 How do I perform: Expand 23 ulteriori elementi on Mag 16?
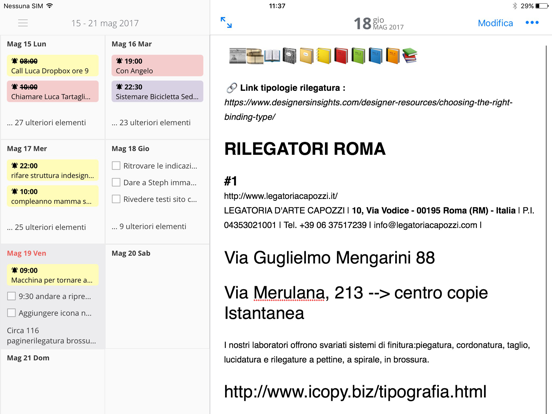[x=151, y=123]
